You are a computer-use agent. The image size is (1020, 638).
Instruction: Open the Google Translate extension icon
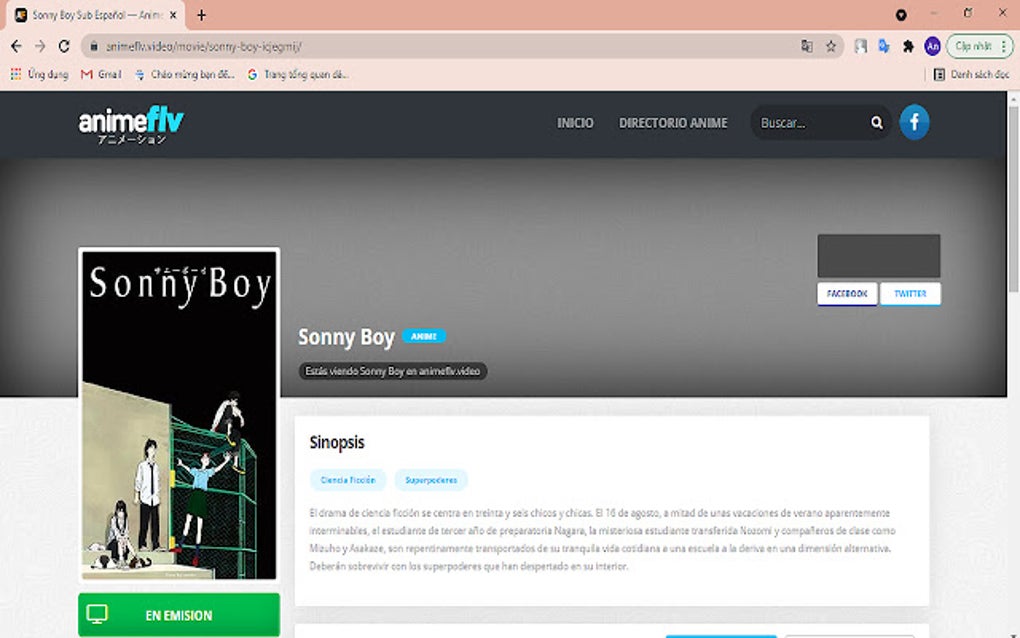pos(883,46)
